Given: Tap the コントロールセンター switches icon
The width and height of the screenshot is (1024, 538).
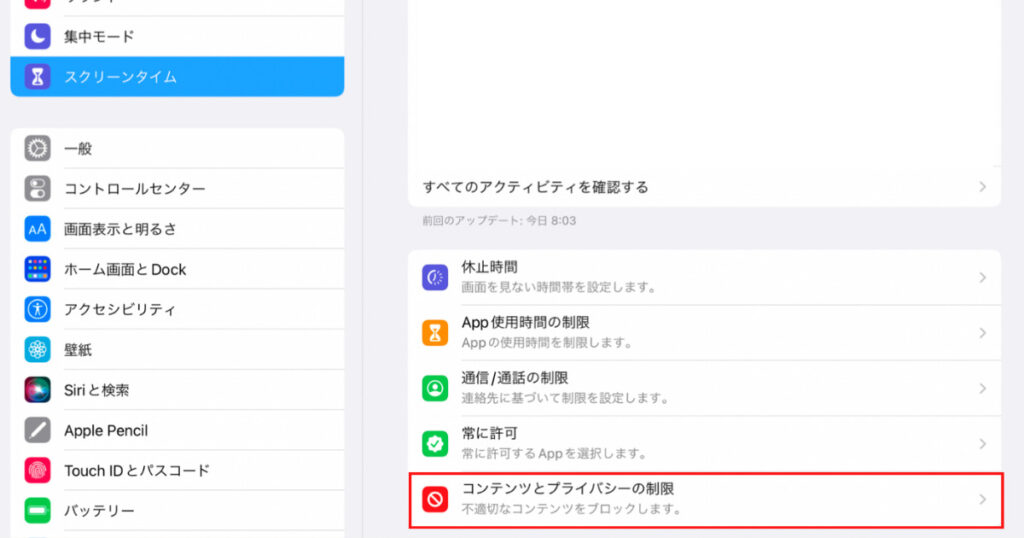Looking at the screenshot, I should (37, 189).
